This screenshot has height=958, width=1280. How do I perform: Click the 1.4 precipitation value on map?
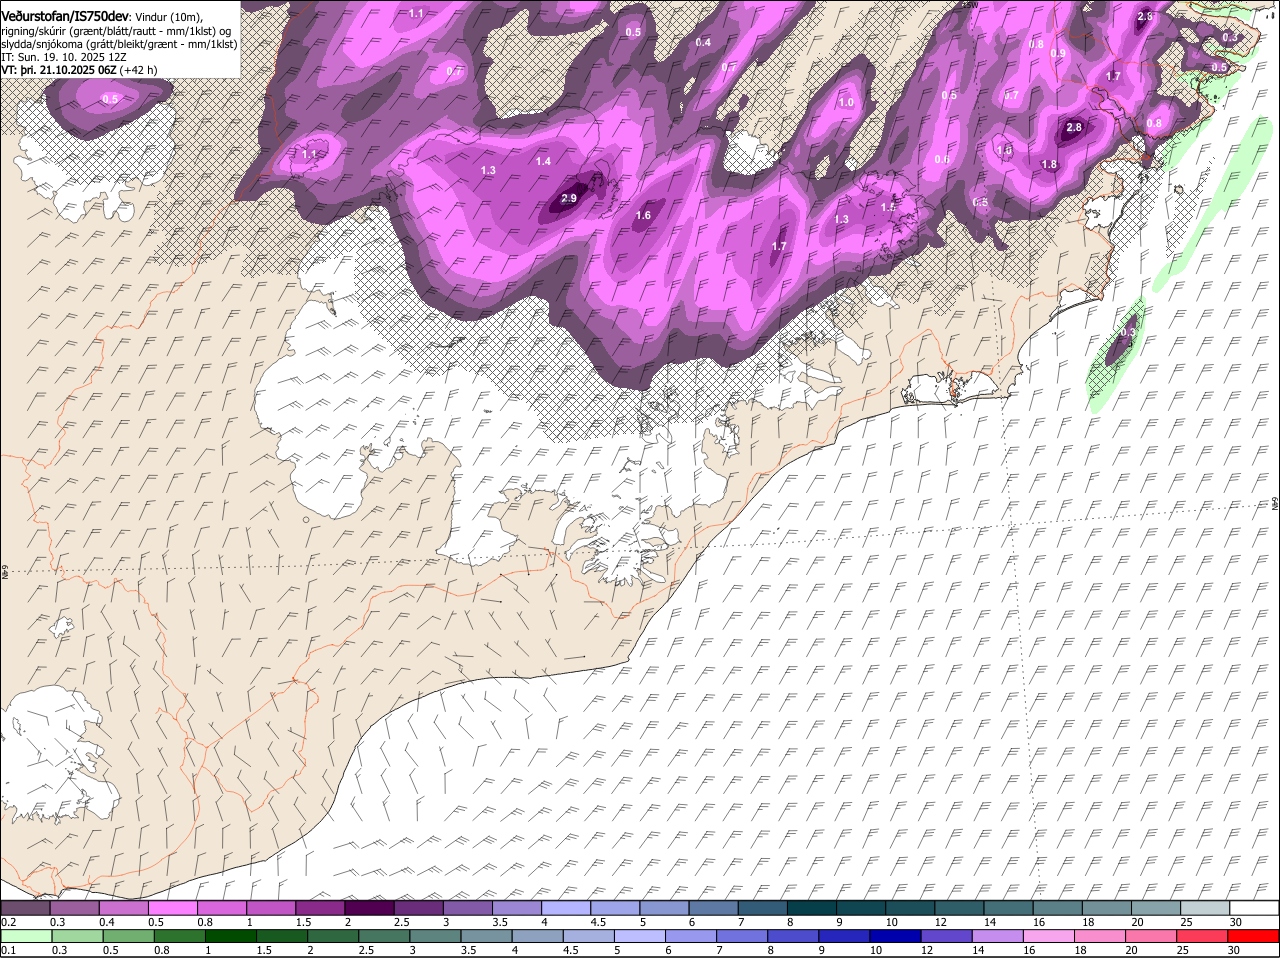(x=543, y=161)
